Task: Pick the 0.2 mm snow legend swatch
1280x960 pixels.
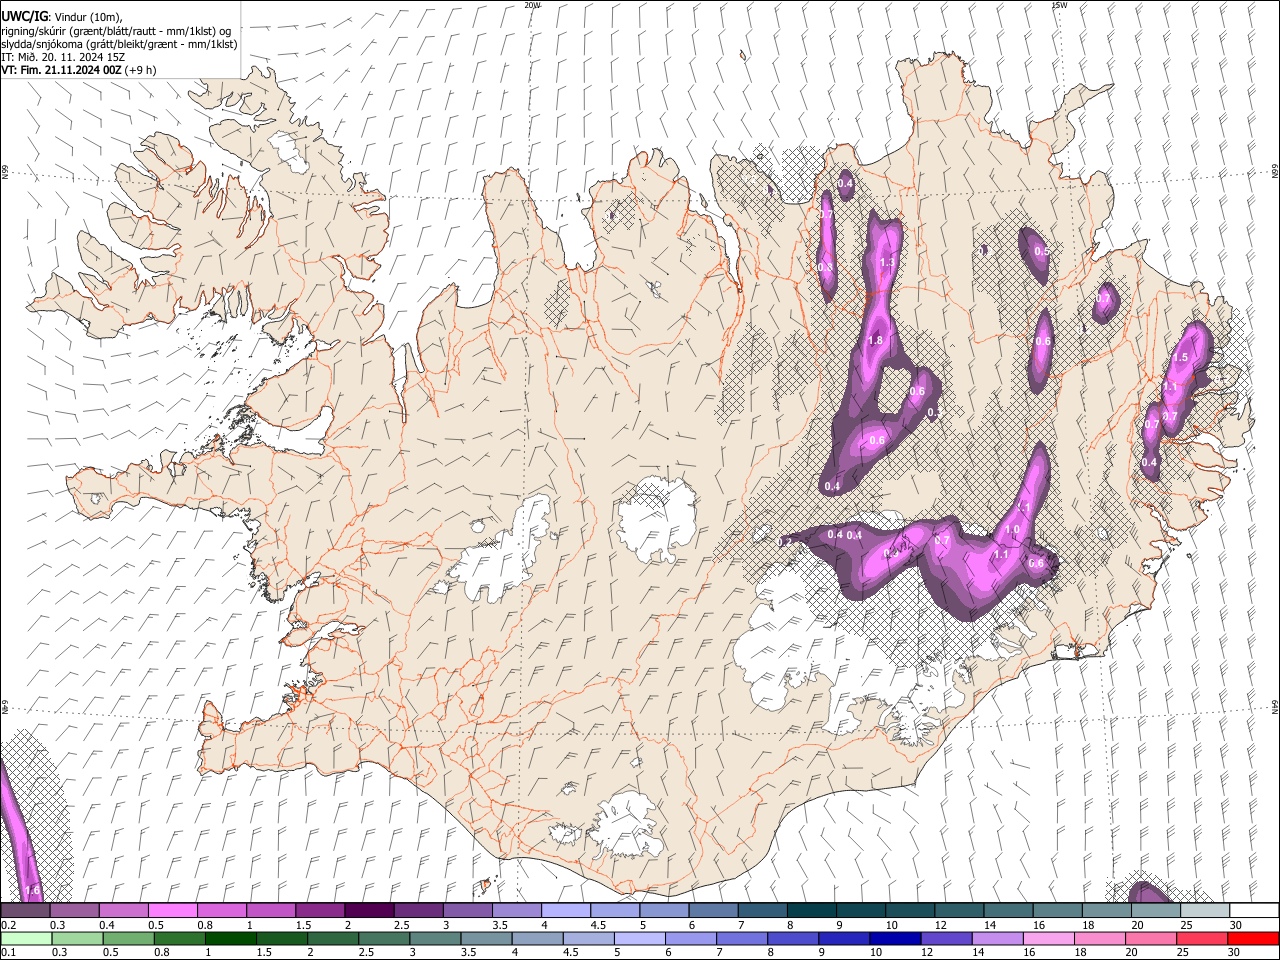Action: point(25,910)
